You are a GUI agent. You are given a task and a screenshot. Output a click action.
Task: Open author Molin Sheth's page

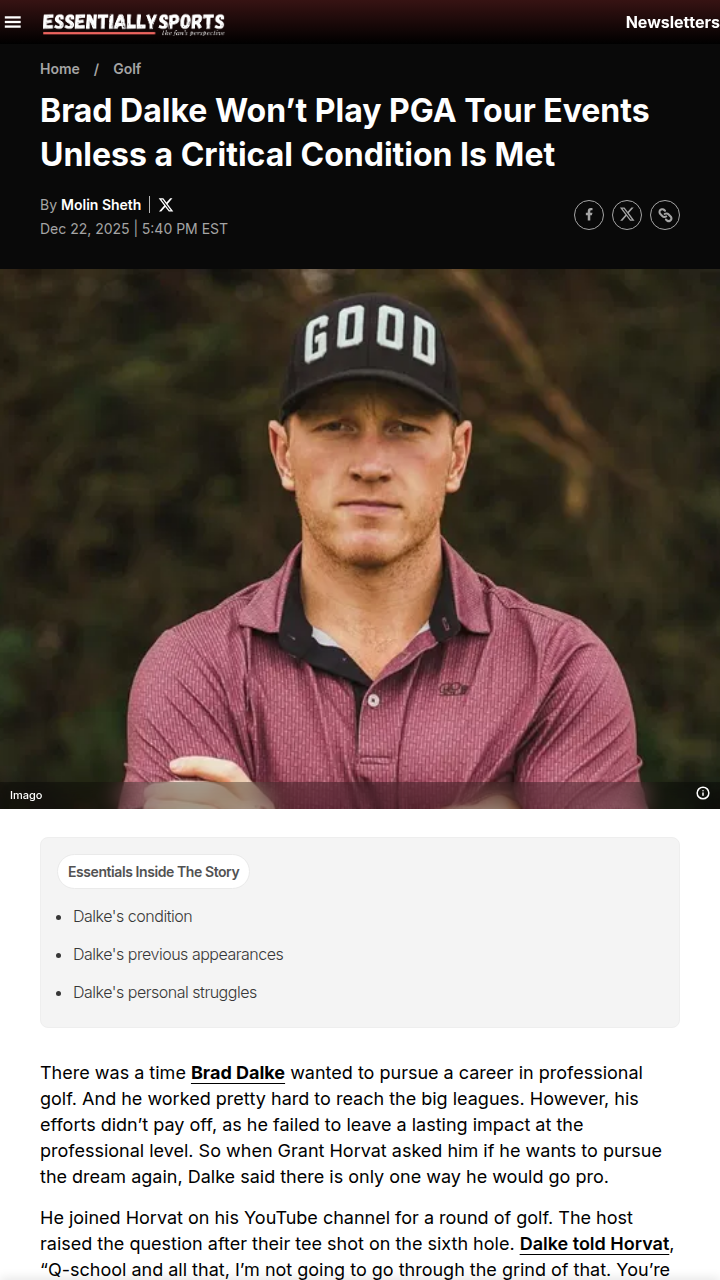tap(101, 205)
